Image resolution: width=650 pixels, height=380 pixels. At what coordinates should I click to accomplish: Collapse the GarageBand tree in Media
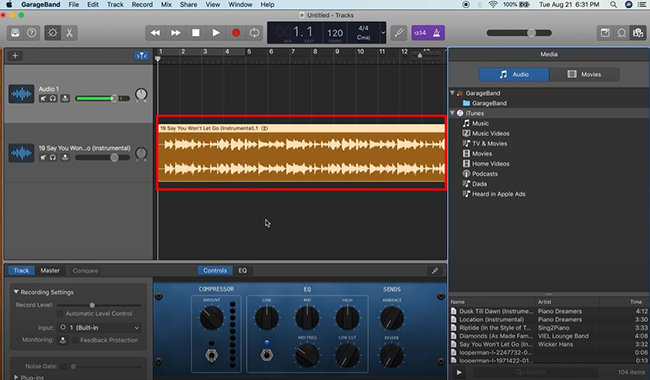coord(453,93)
